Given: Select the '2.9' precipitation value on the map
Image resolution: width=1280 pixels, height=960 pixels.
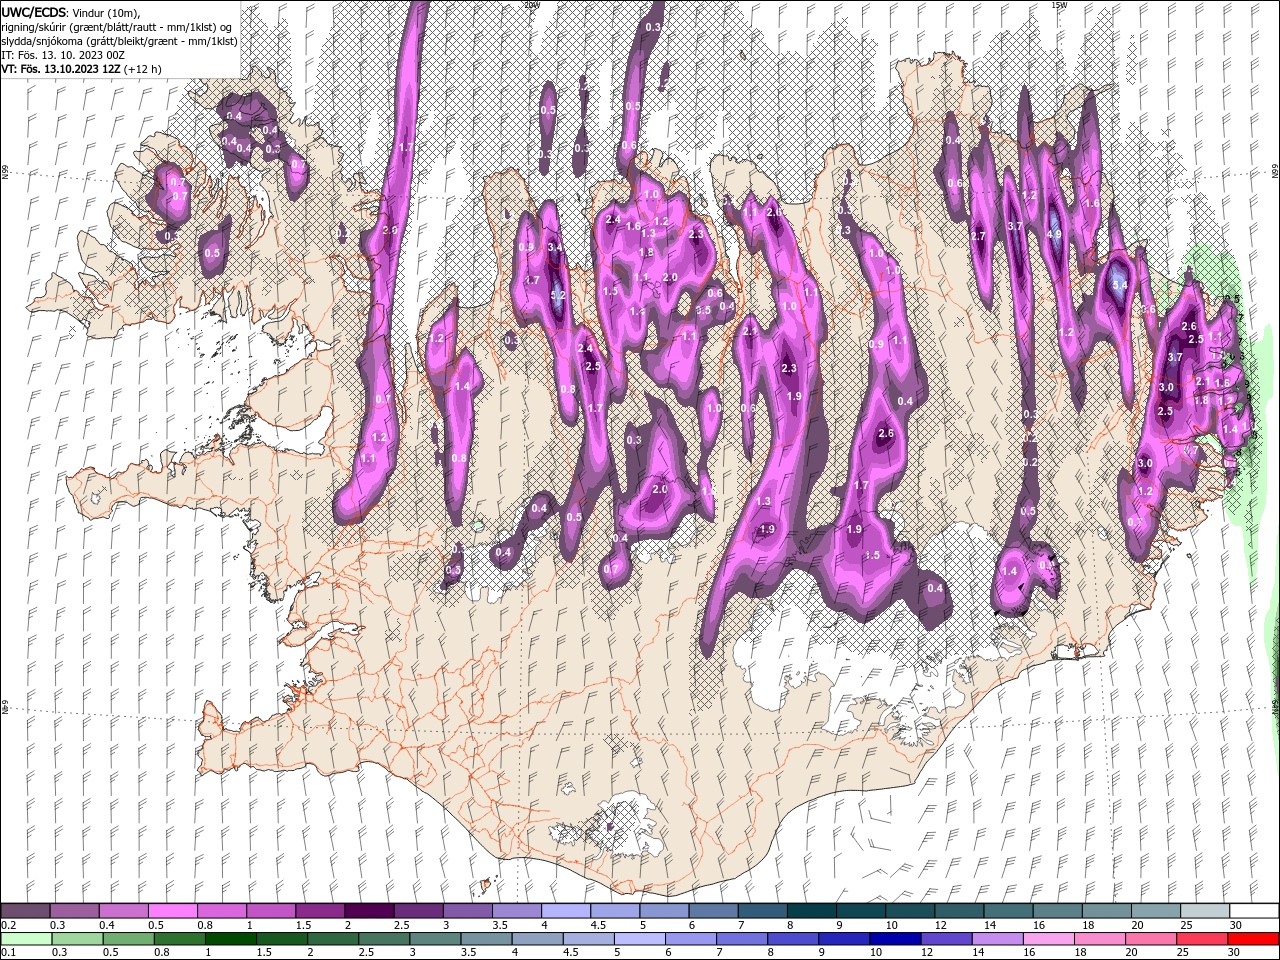Looking at the screenshot, I should (x=389, y=230).
